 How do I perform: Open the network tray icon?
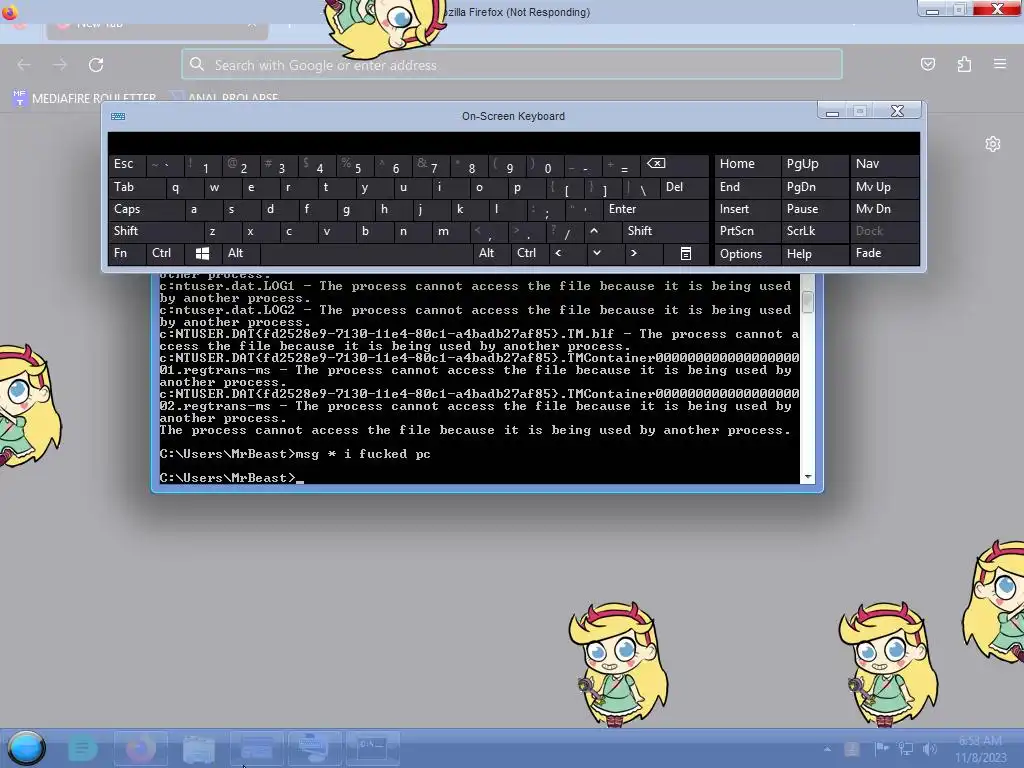(905, 748)
